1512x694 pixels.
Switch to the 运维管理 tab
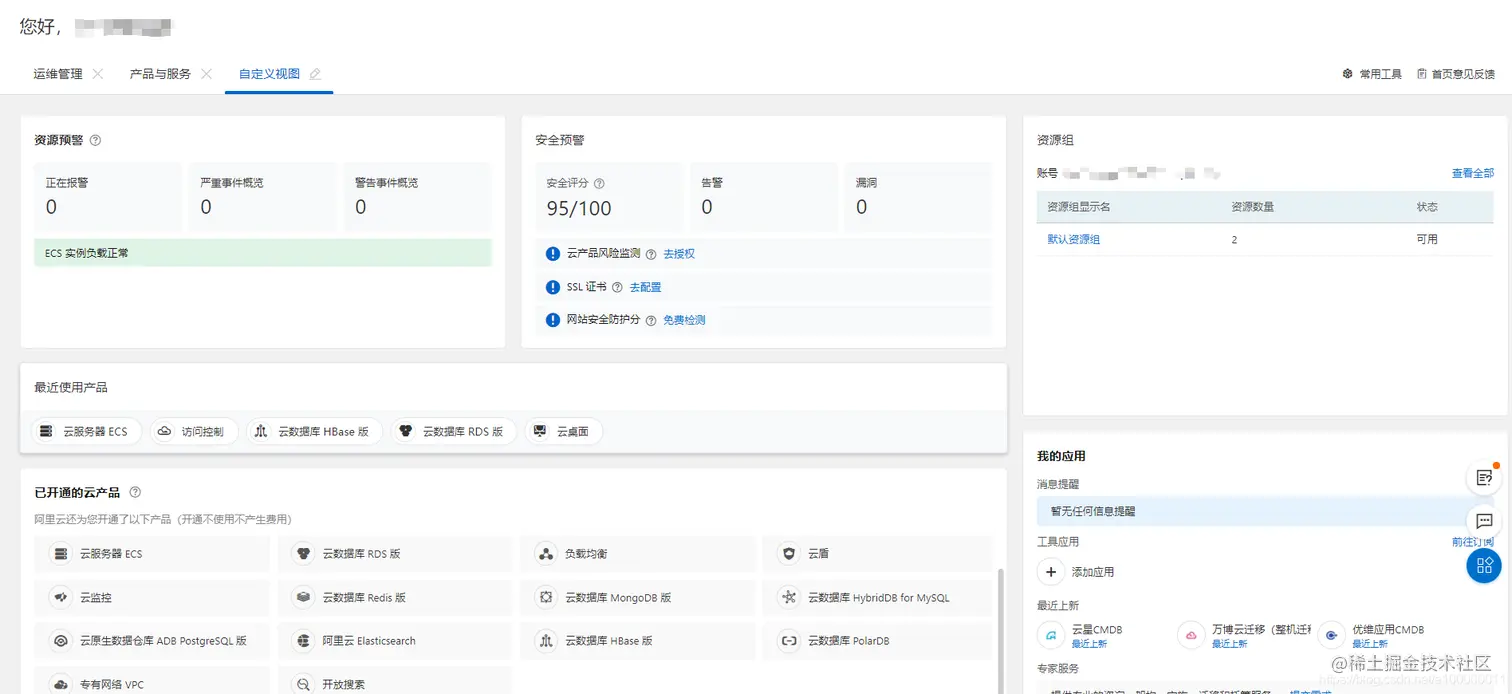click(x=56, y=72)
